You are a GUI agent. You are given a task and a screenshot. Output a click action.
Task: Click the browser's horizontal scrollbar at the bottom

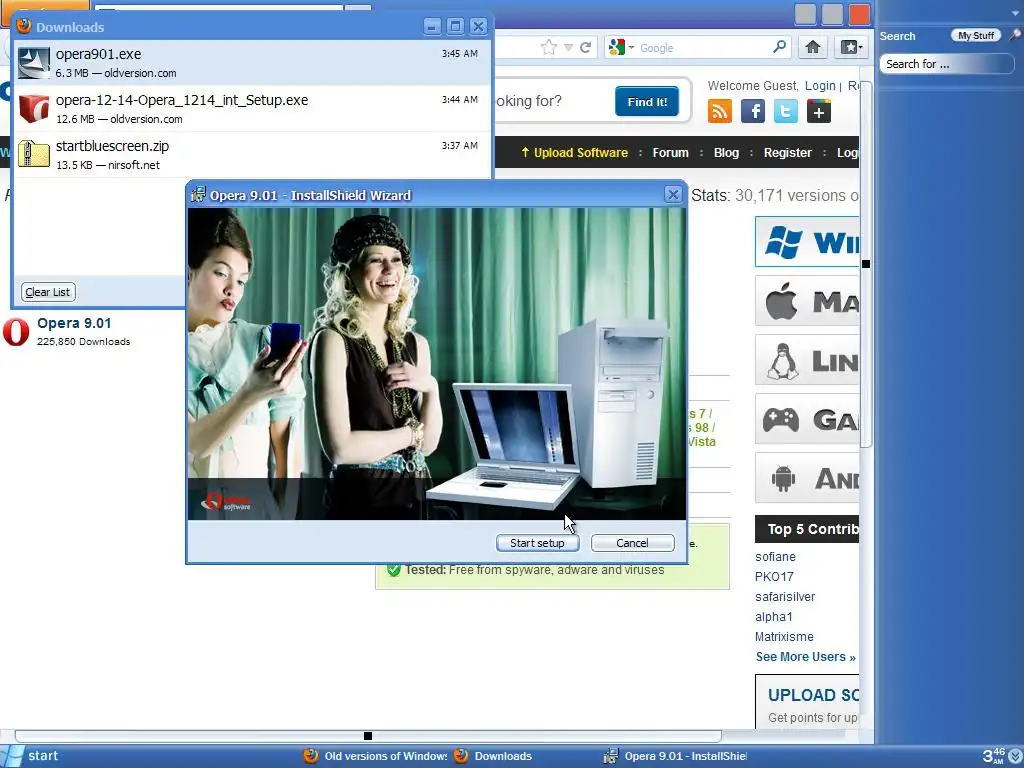[368, 736]
